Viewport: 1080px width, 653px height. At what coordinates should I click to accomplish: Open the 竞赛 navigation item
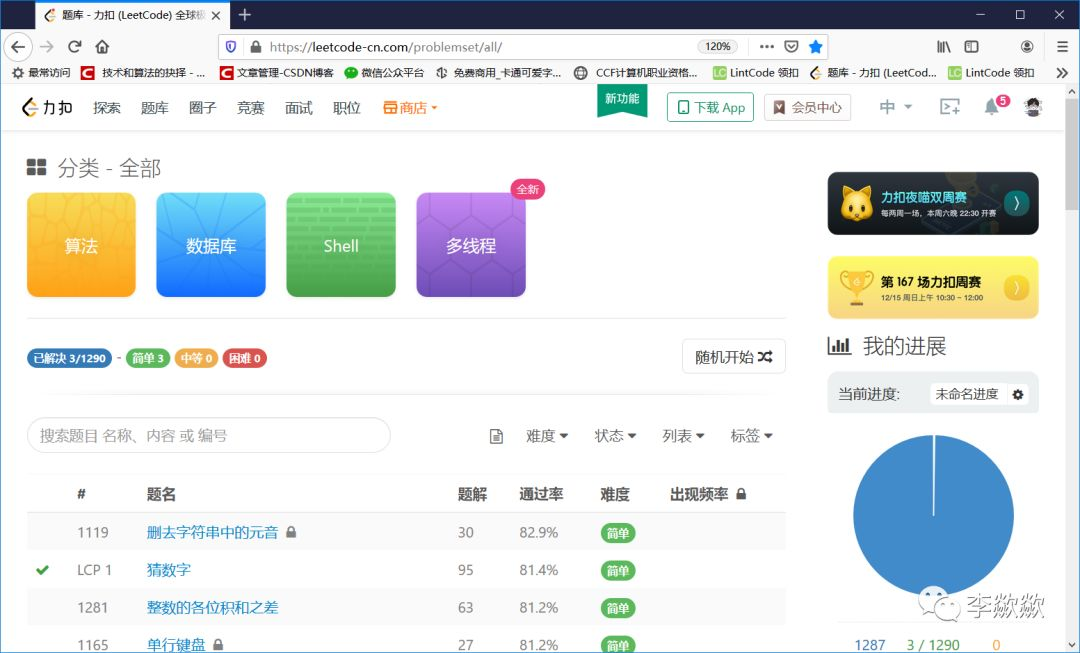click(251, 107)
